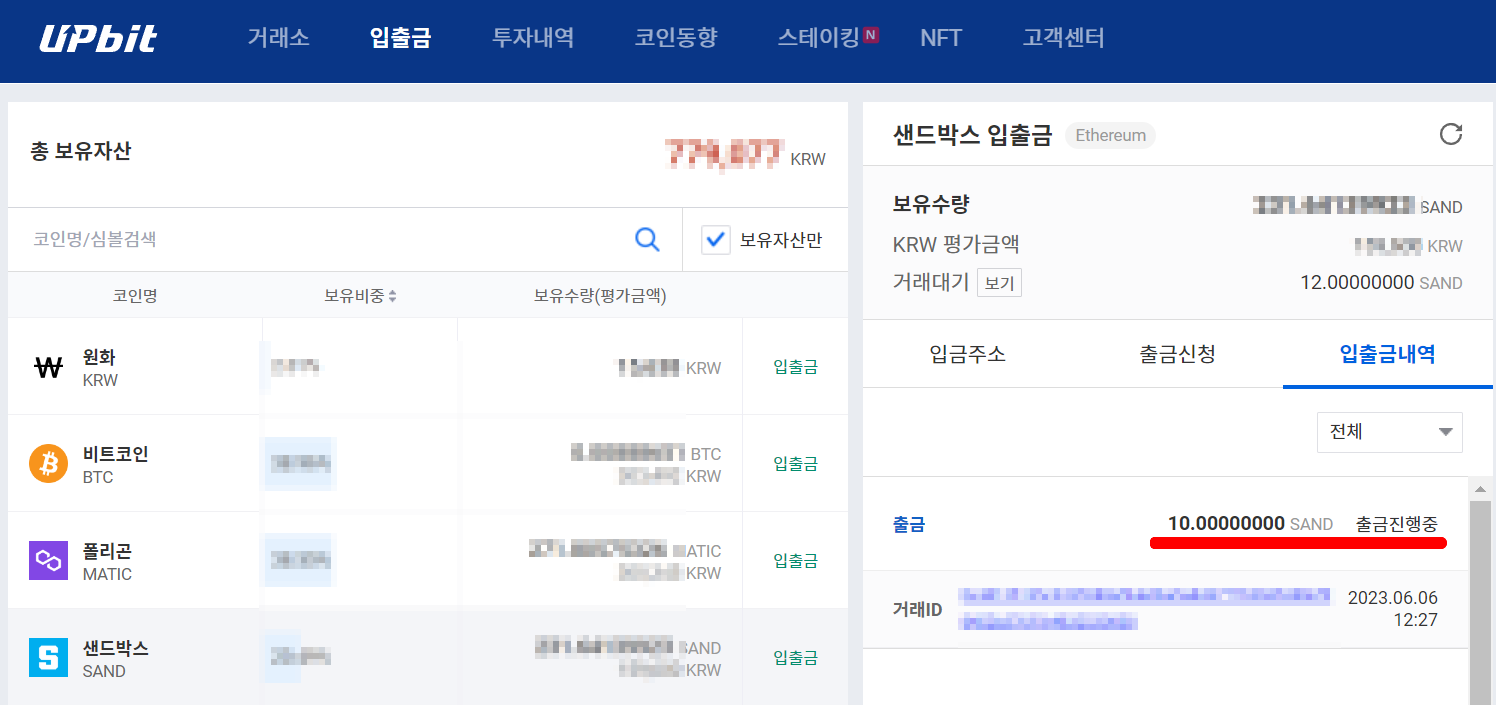The image size is (1496, 705).
Task: Open the 고객센터 menu
Action: [1064, 38]
